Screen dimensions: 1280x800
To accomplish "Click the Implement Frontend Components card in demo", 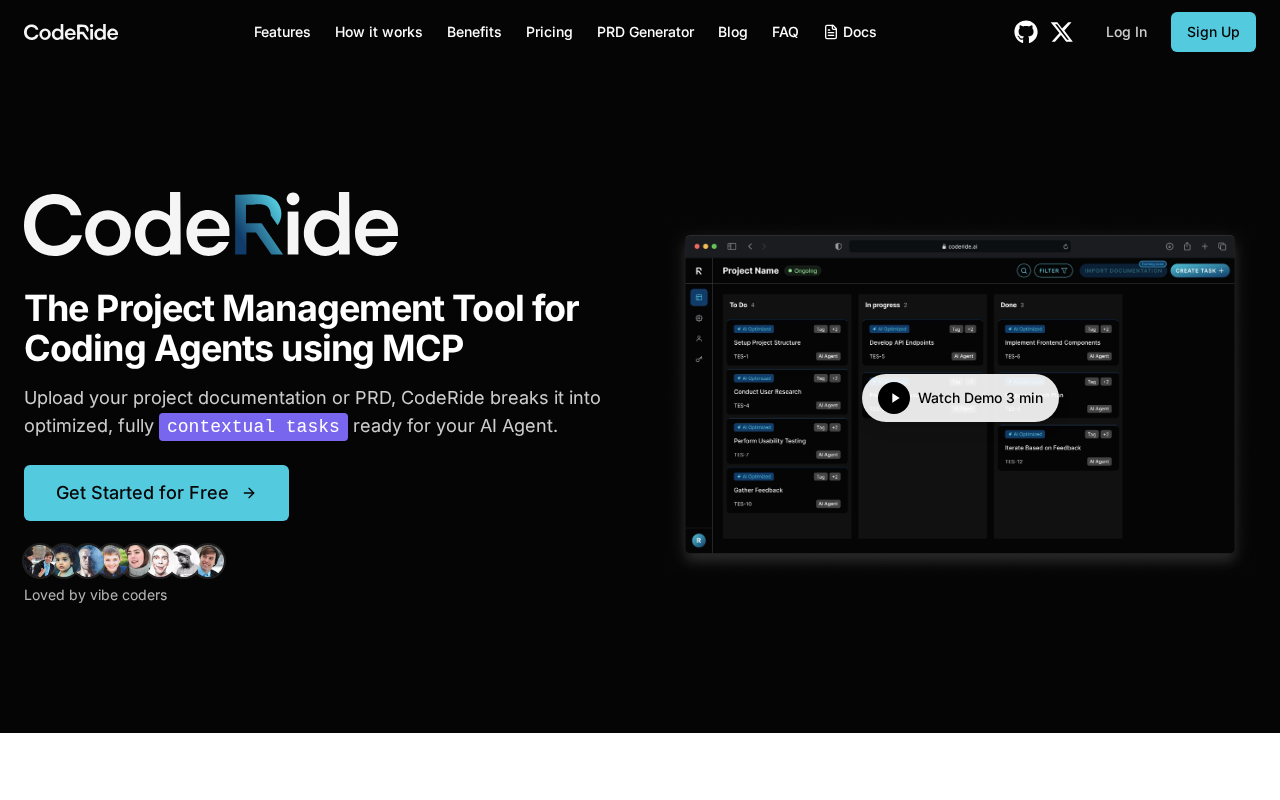I will pos(1058,341).
